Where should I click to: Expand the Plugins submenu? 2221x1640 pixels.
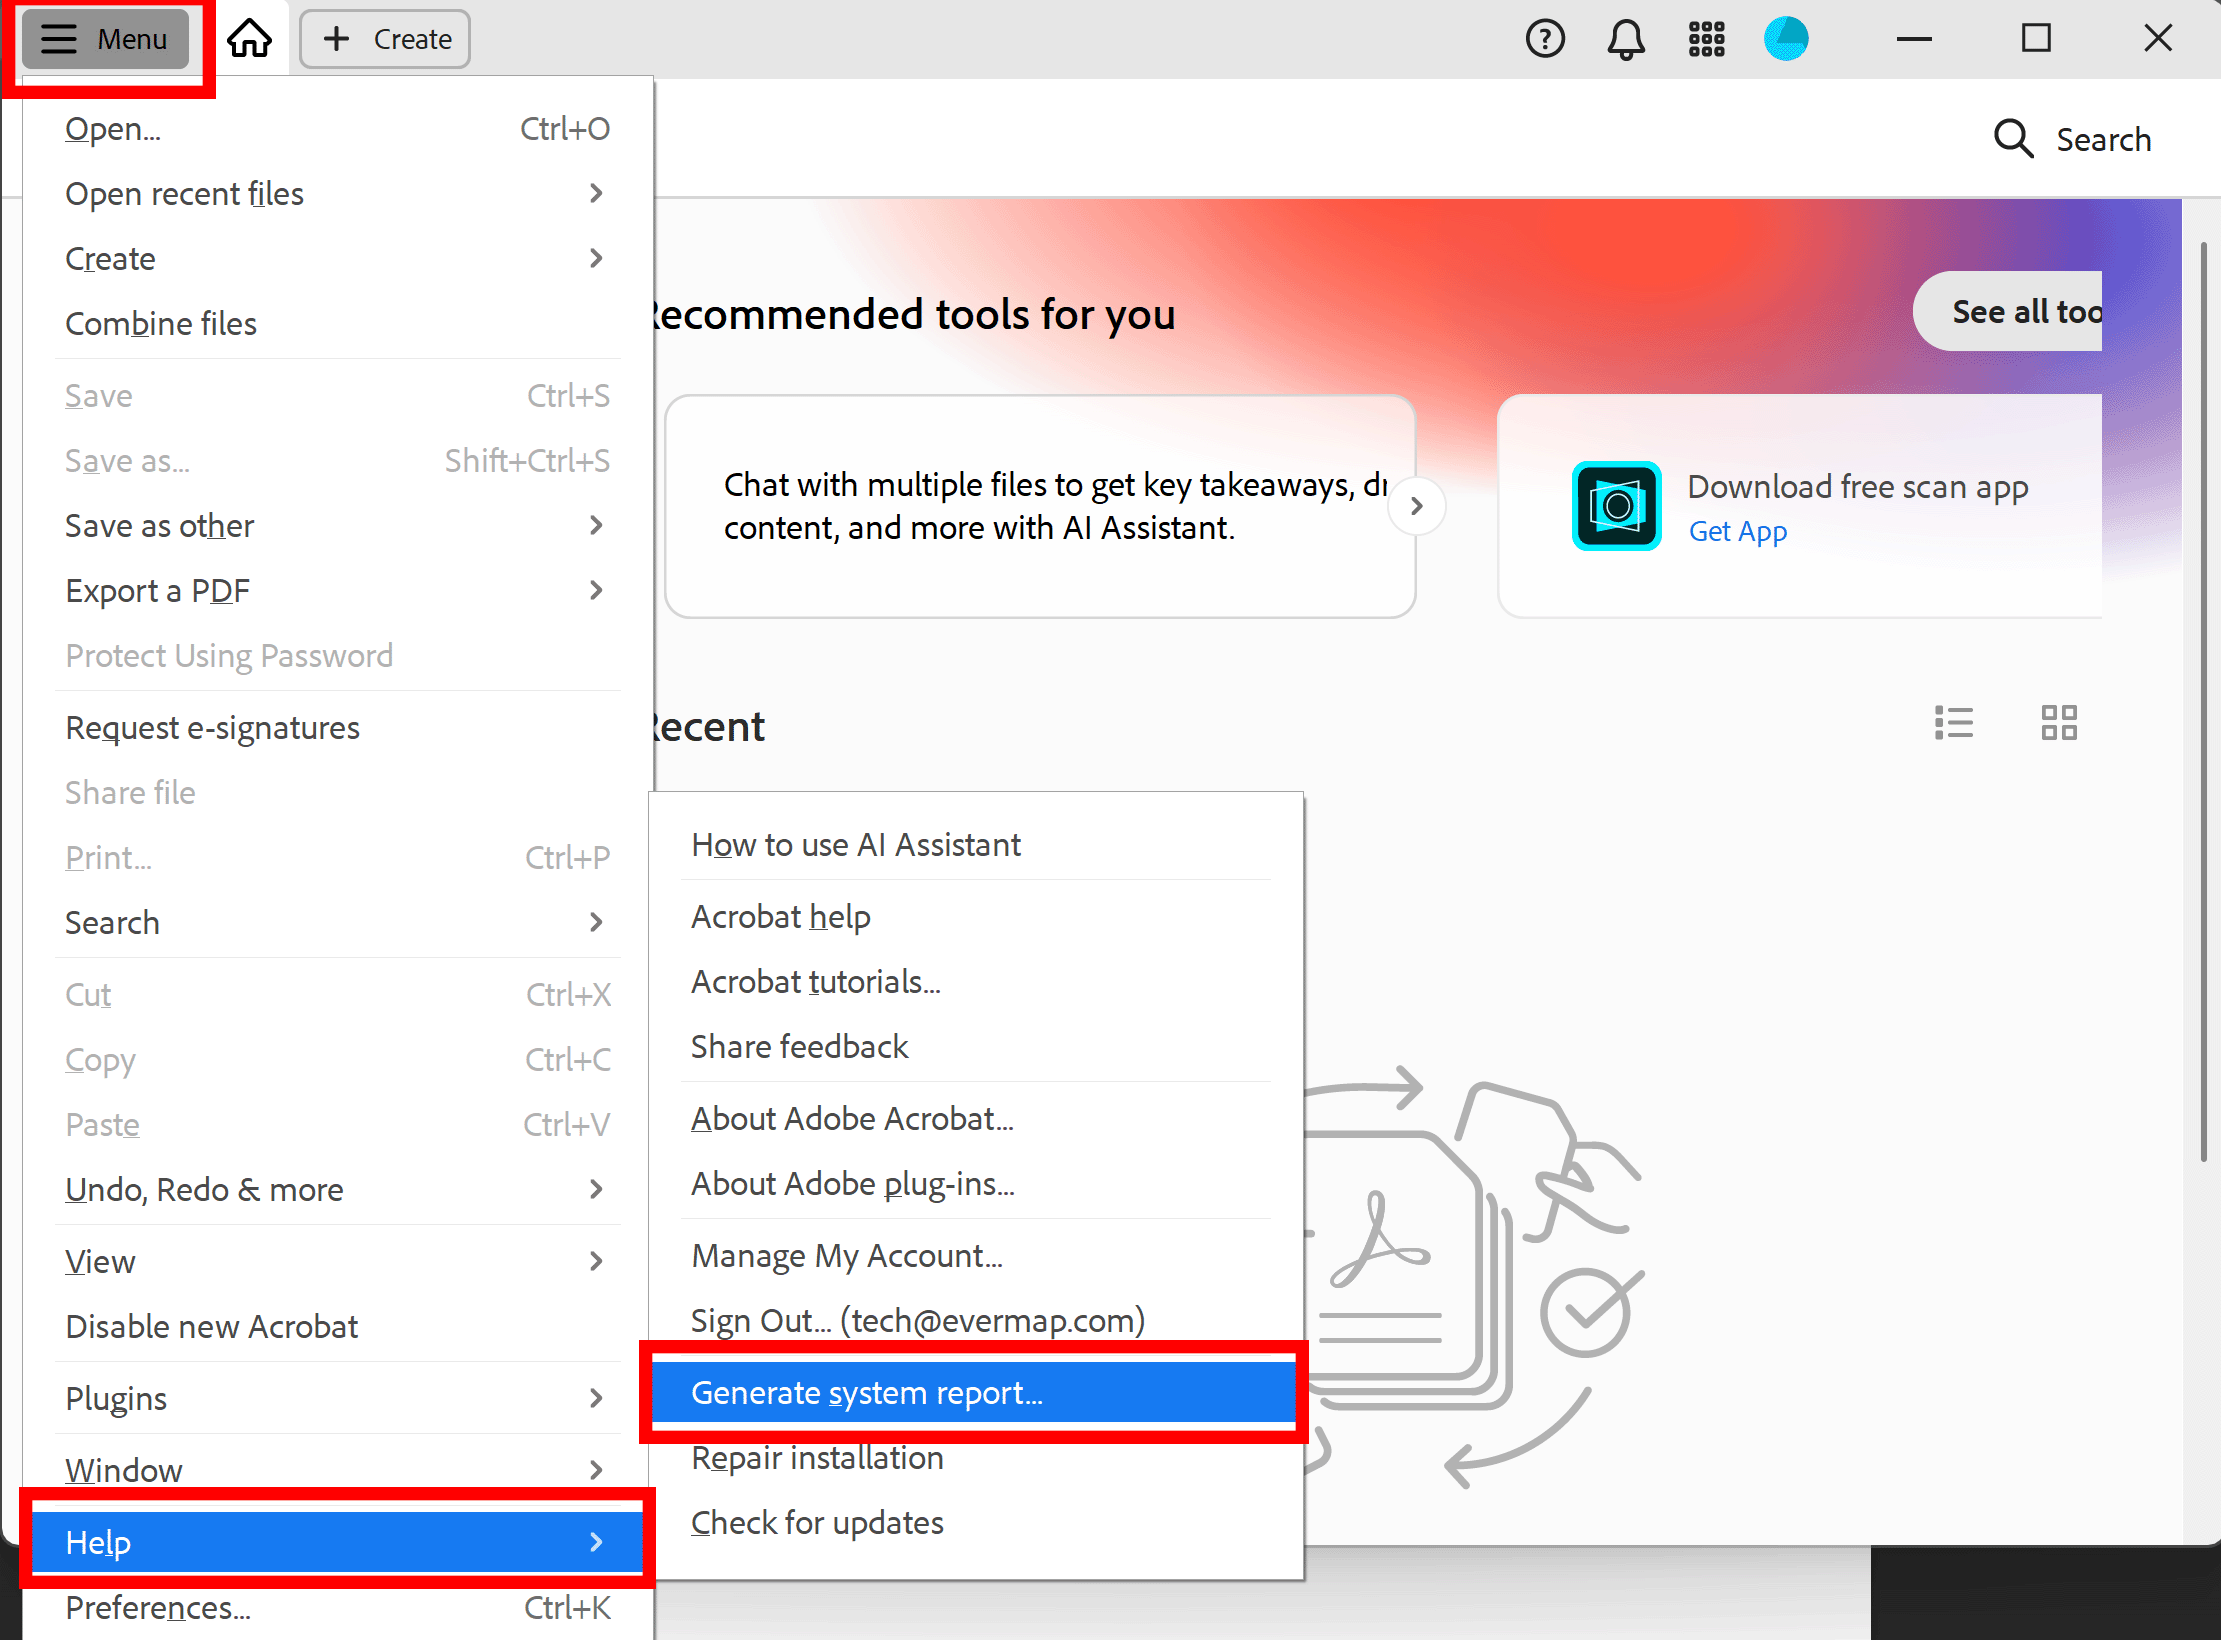(338, 1399)
